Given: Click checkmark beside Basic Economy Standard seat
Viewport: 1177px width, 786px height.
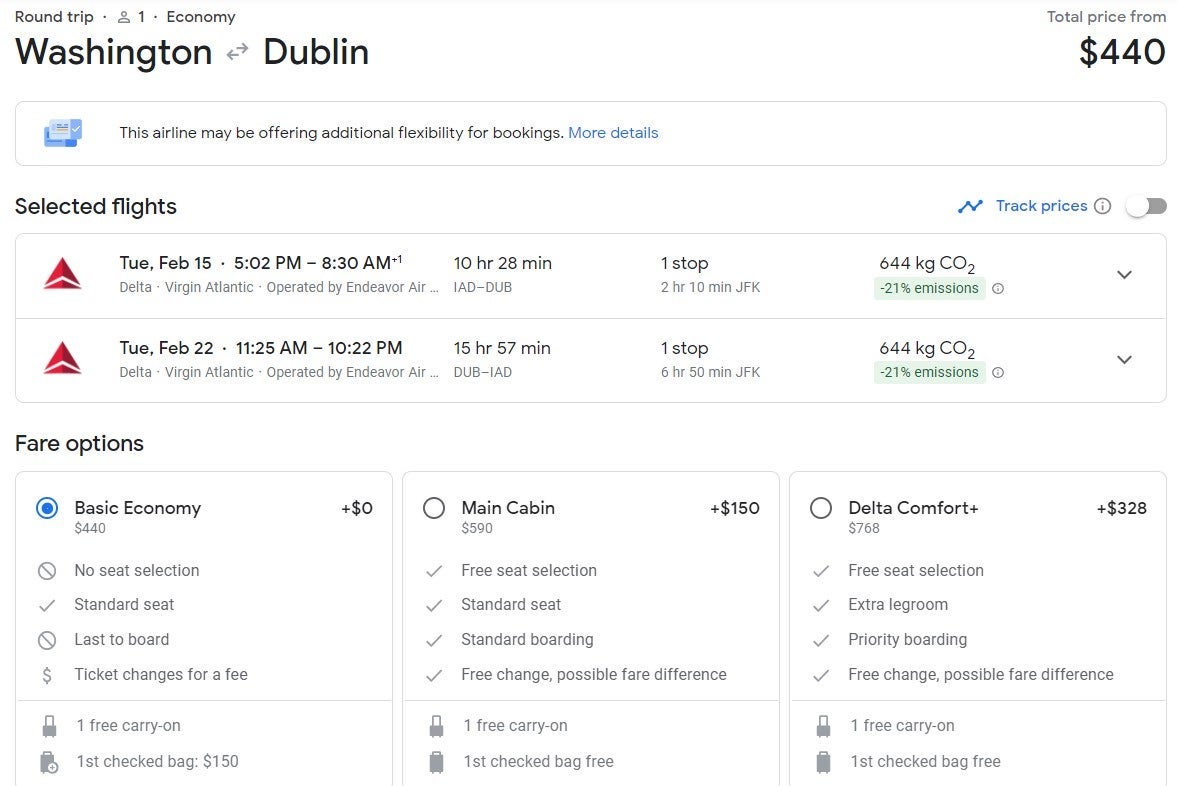Looking at the screenshot, I should click(x=47, y=605).
